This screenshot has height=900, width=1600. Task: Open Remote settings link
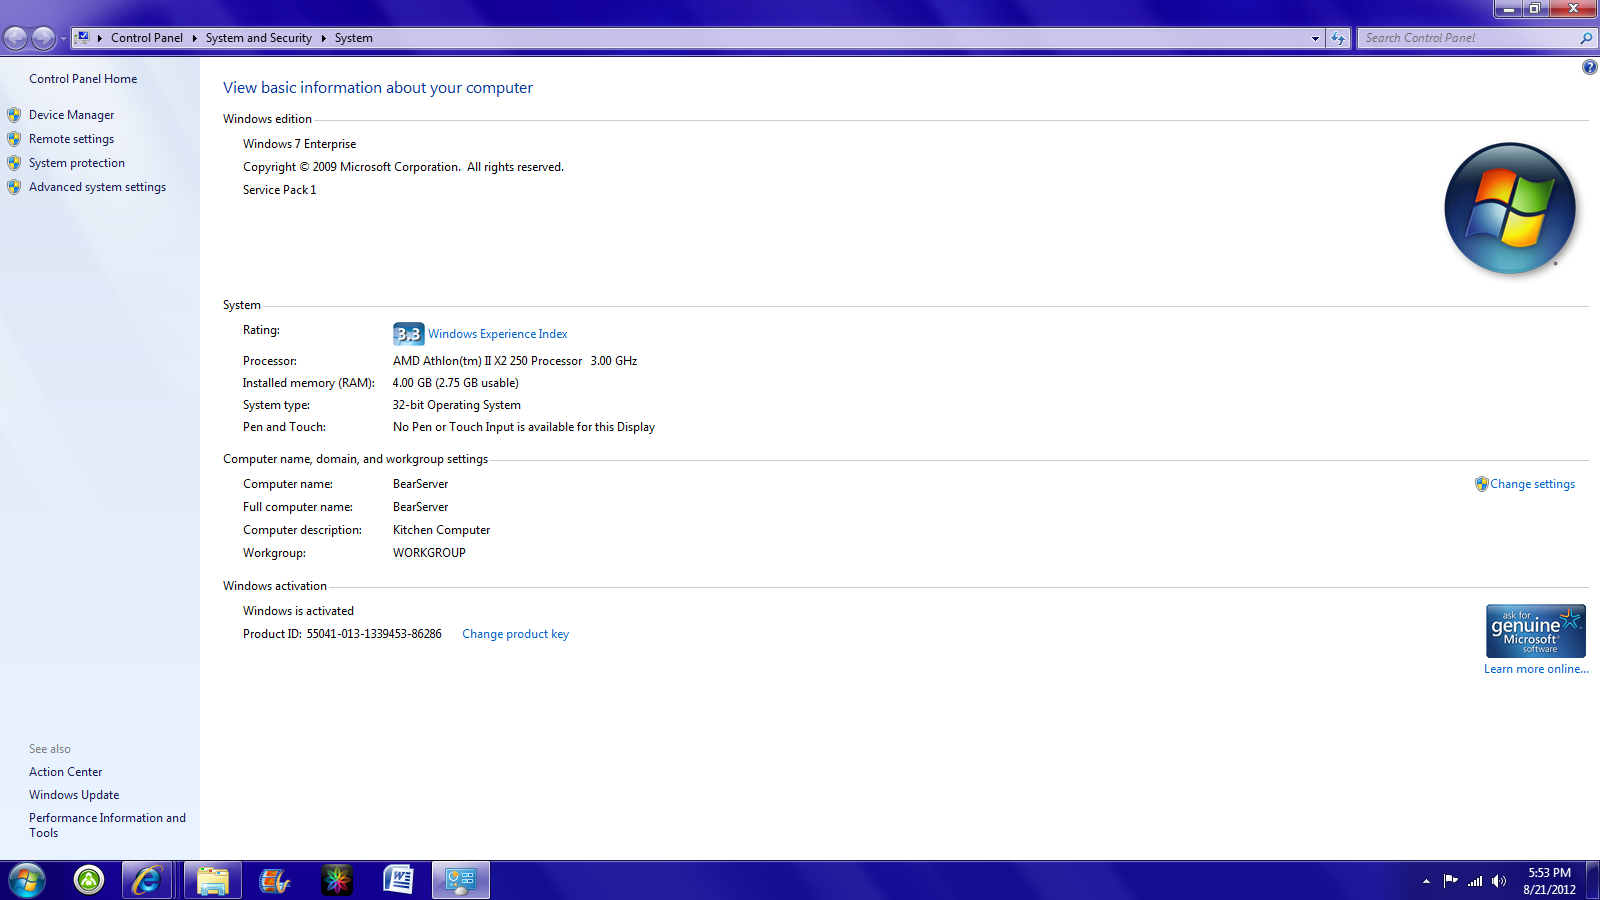(71, 139)
